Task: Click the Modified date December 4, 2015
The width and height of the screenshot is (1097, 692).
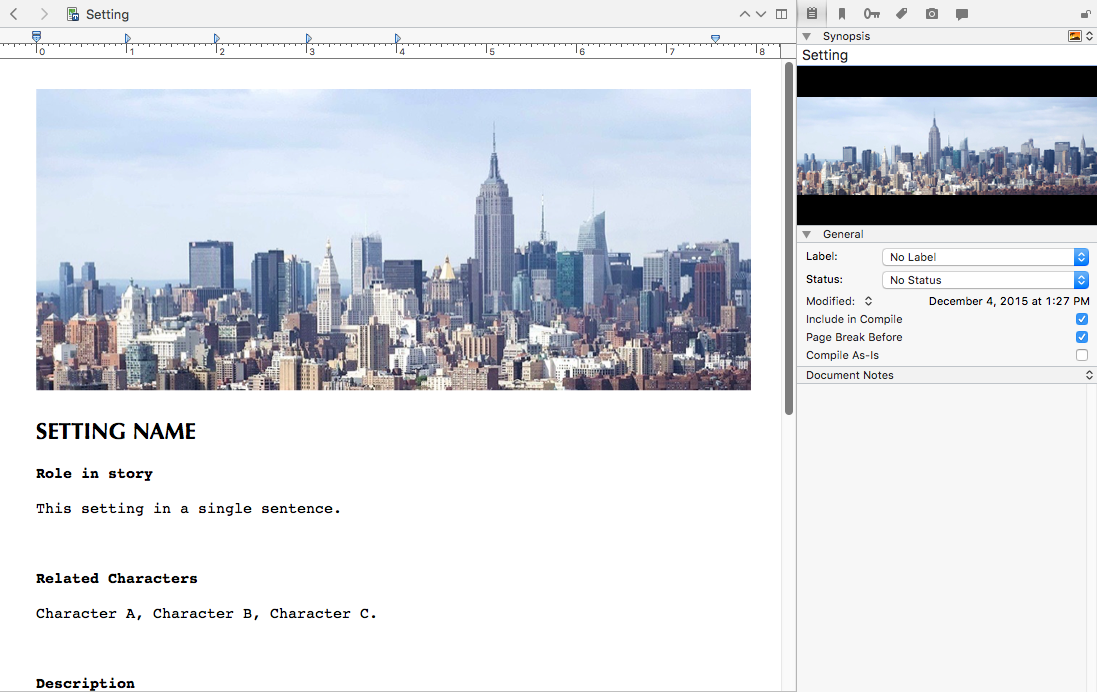Action: click(1009, 301)
